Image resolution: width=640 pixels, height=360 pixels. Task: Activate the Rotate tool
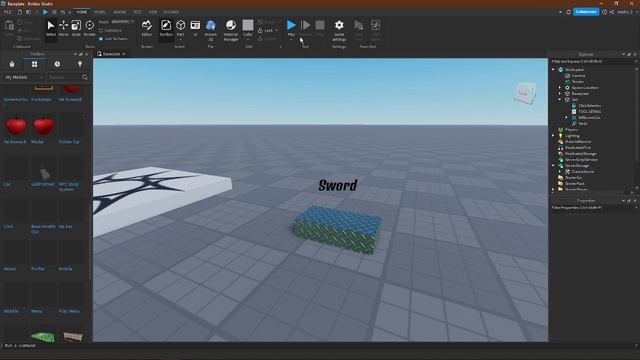tap(89, 29)
